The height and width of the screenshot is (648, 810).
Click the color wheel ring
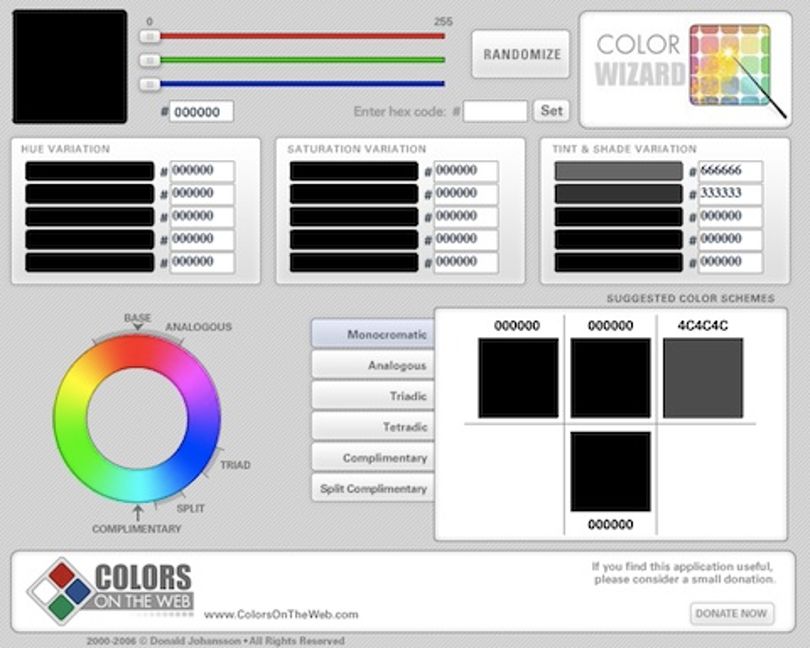click(137, 419)
